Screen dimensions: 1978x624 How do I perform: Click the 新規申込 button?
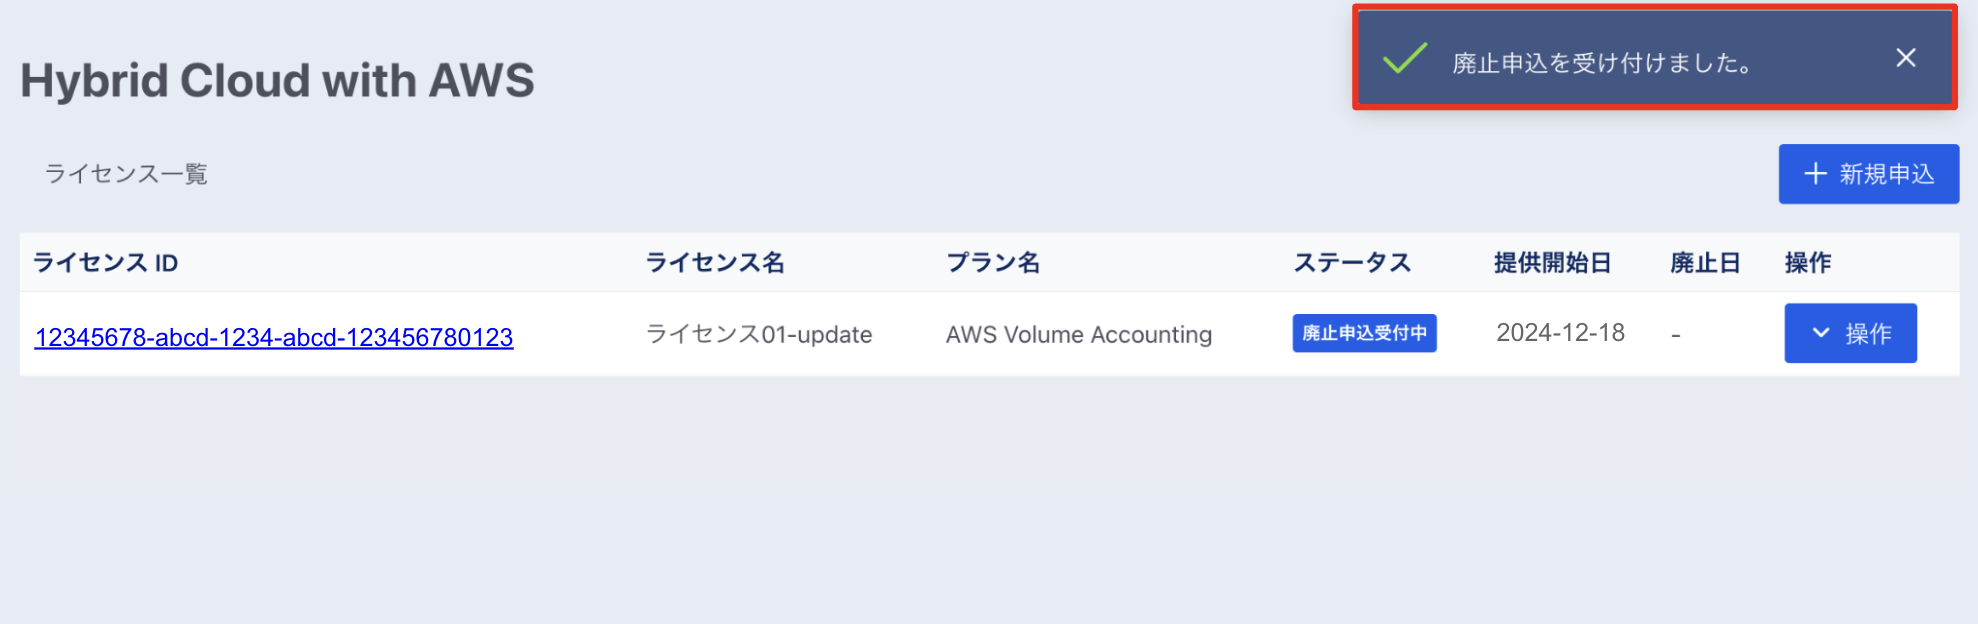tap(1868, 174)
